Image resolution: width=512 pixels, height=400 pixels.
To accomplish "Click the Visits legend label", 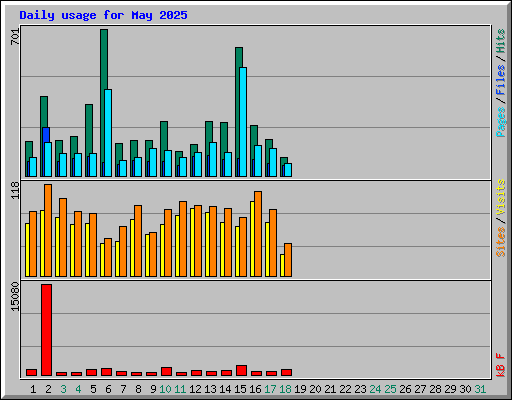I will pos(500,197).
